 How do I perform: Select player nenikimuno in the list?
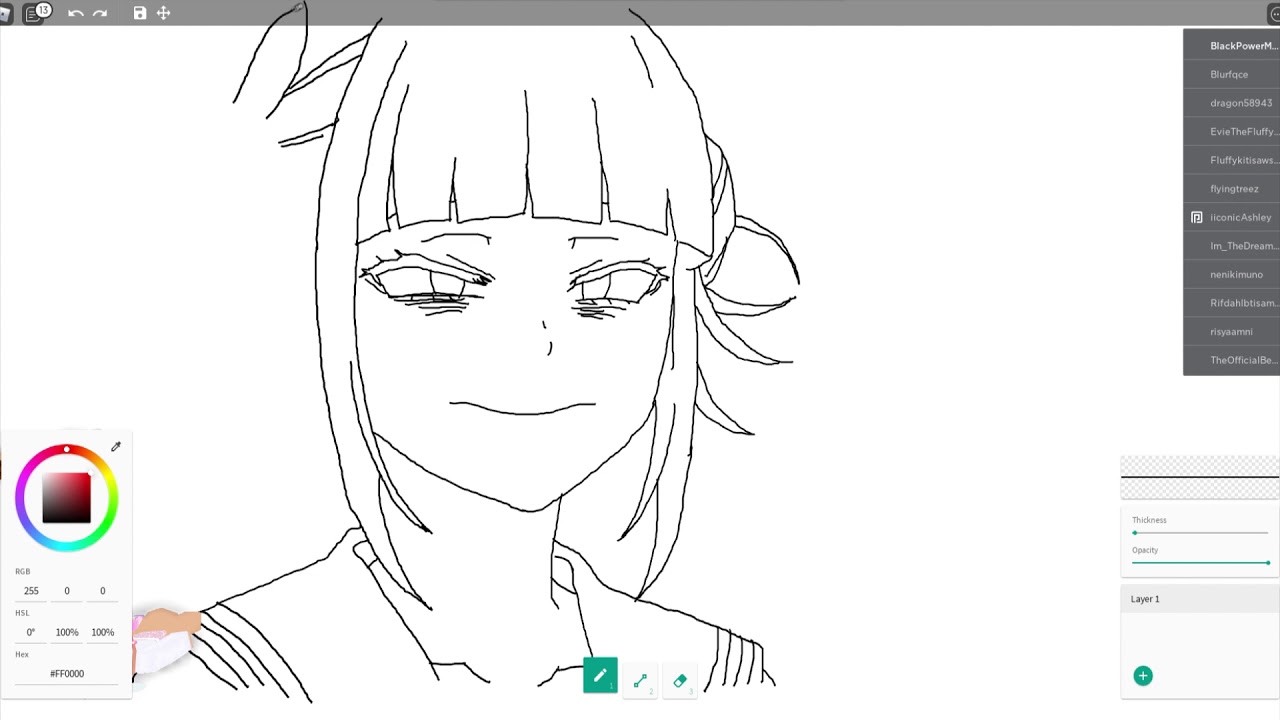click(1231, 274)
